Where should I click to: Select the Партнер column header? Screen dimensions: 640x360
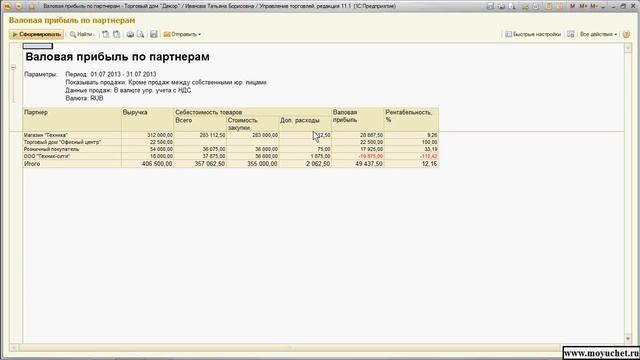(x=72, y=119)
